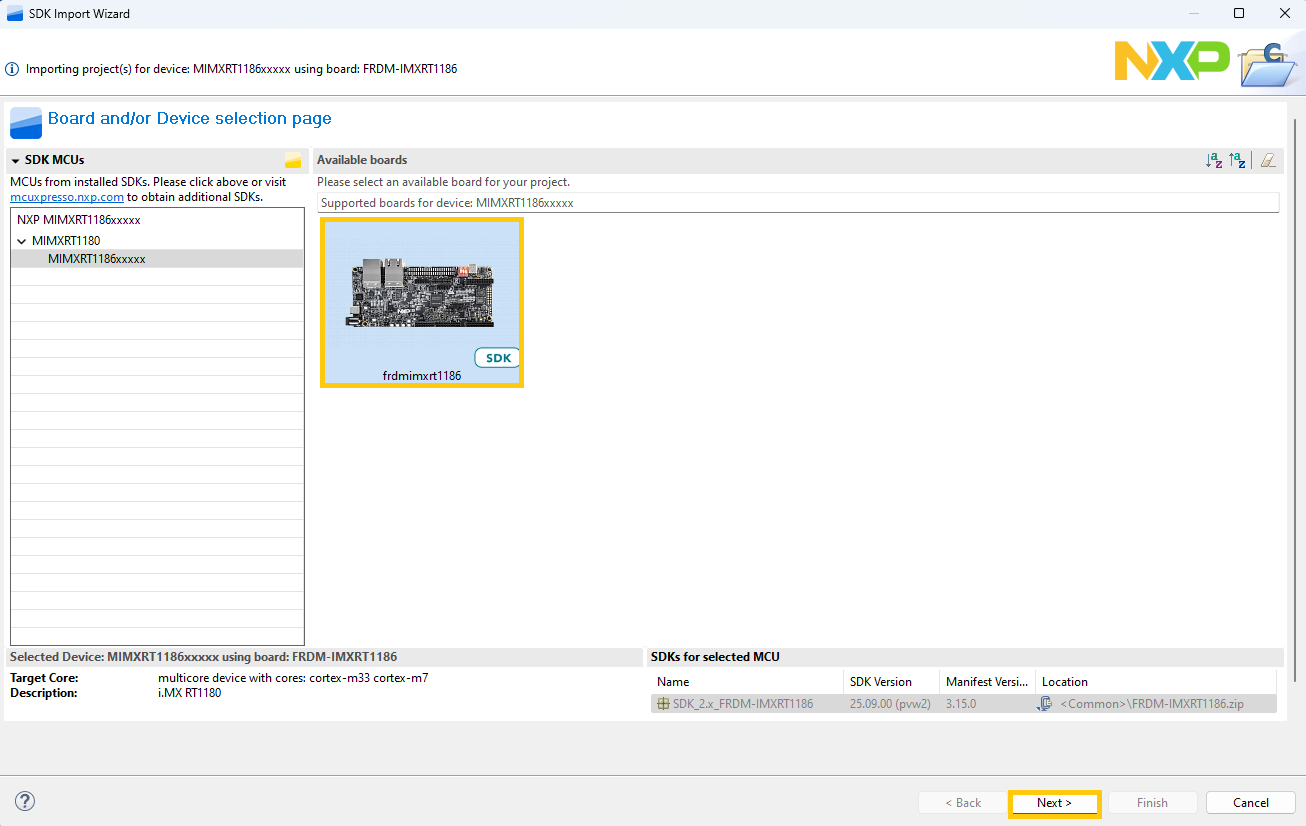Click the archive icon in Location column
This screenshot has width=1306, height=826.
click(1045, 704)
